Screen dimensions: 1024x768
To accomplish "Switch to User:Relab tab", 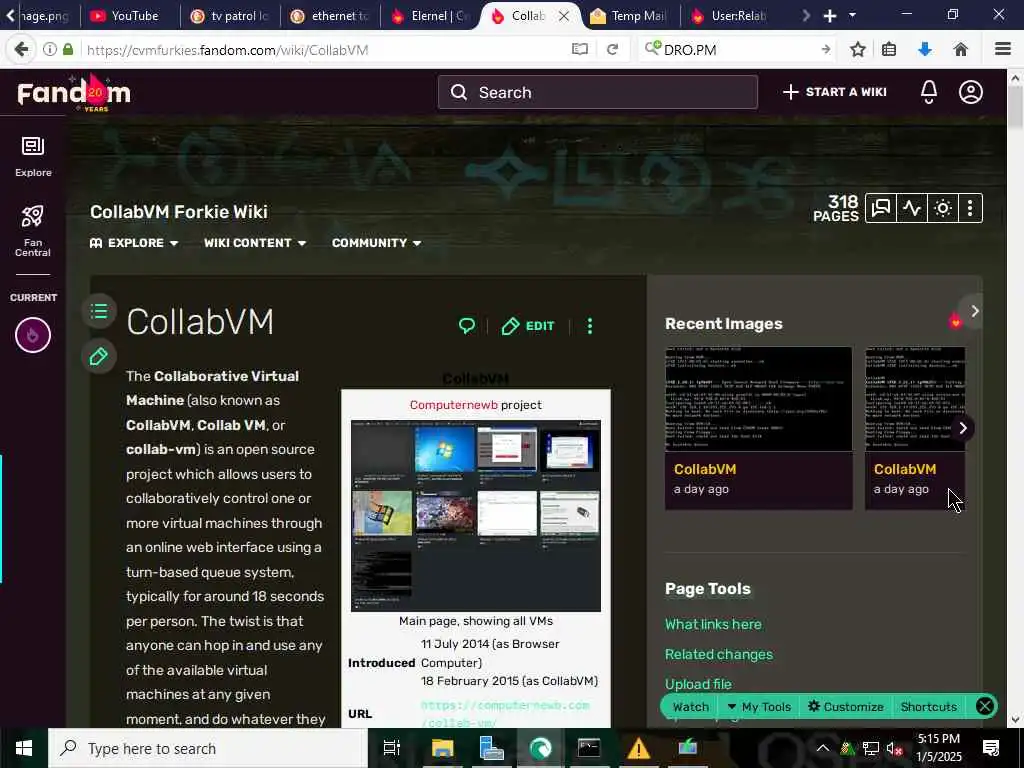I will pyautogui.click(x=729, y=16).
